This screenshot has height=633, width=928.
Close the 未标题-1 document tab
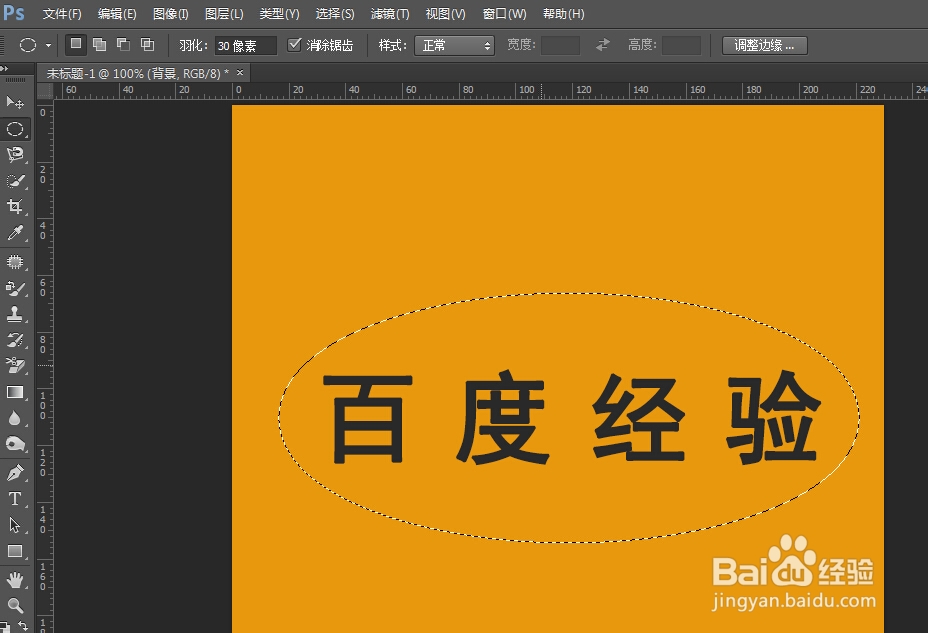pos(240,73)
